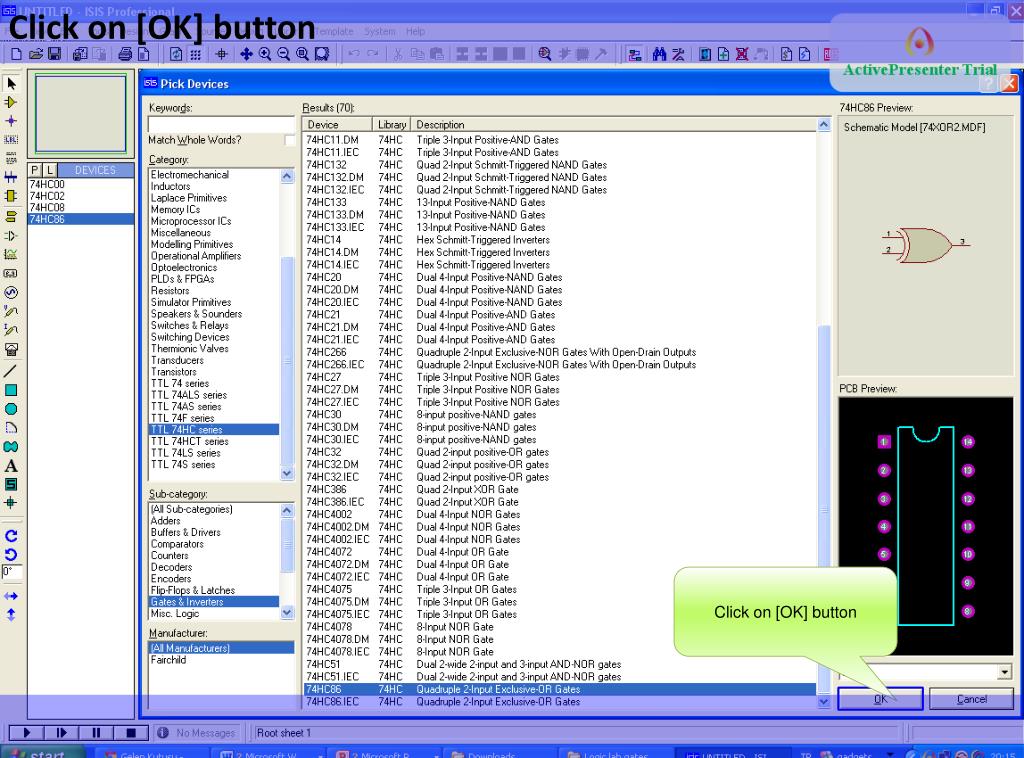Select the Generator Mode tool in the main window
Image resolution: width=1024 pixels, height=758 pixels.
(11, 292)
